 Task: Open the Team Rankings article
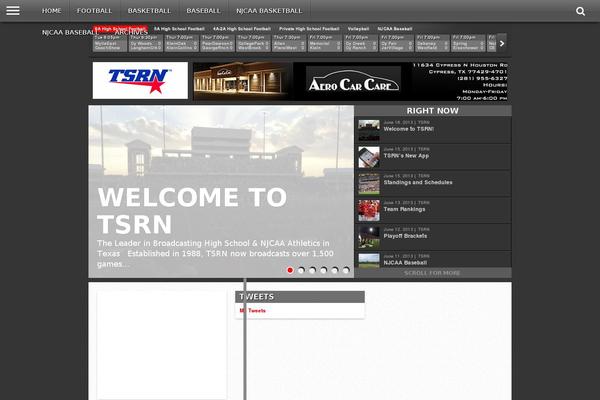tap(404, 209)
